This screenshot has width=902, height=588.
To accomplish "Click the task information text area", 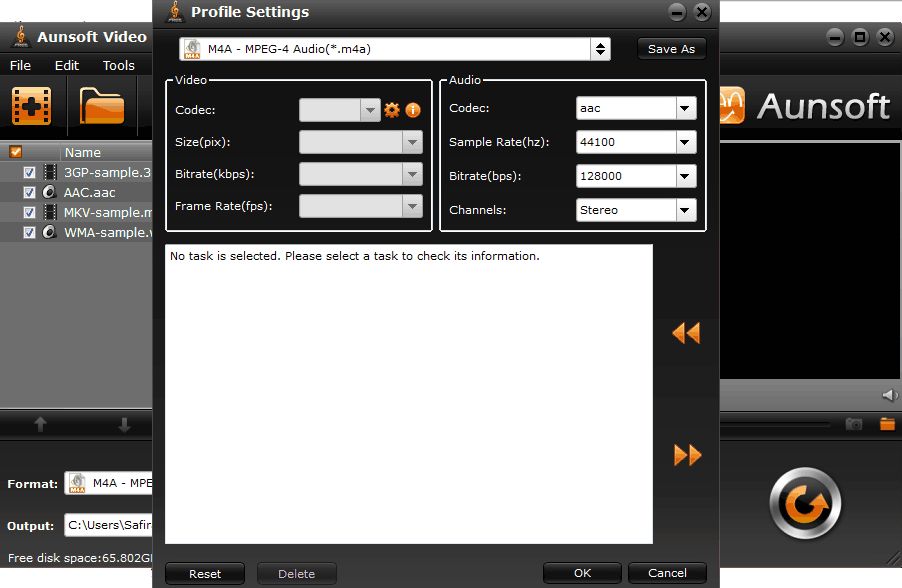I will [x=409, y=394].
